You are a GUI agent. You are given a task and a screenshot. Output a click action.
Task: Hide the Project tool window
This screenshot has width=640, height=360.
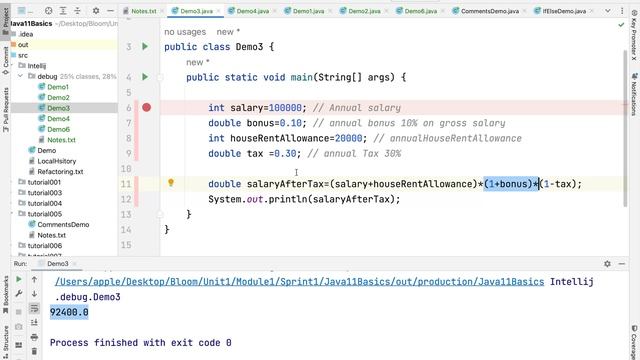tap(110, 11)
